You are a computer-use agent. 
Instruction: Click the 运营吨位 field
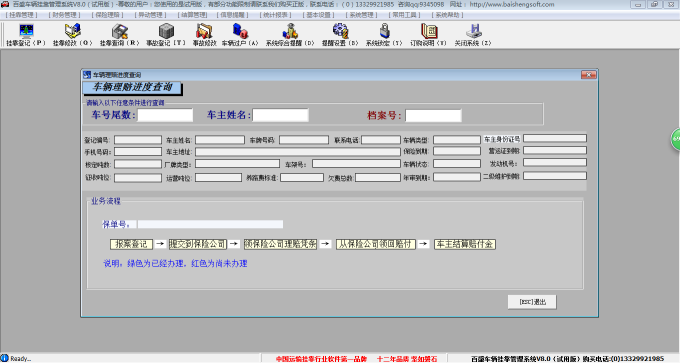pos(218,178)
